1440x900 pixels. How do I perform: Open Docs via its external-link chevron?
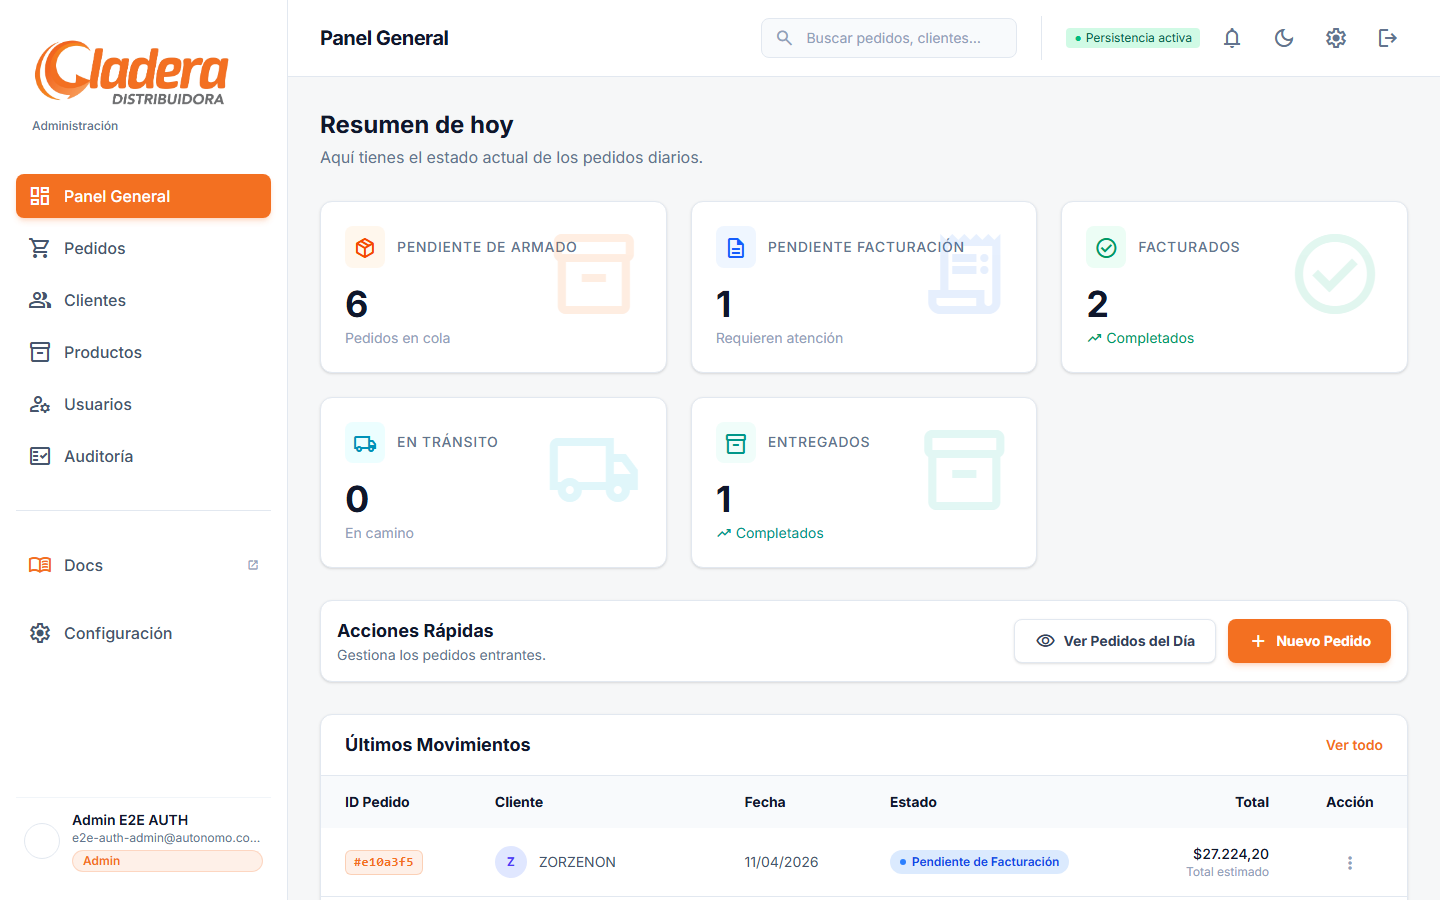point(252,565)
